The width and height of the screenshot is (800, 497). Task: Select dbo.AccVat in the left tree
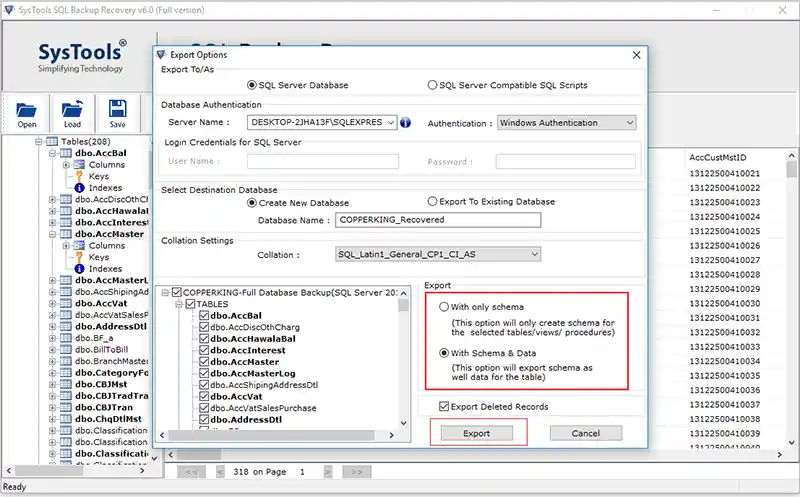101,303
